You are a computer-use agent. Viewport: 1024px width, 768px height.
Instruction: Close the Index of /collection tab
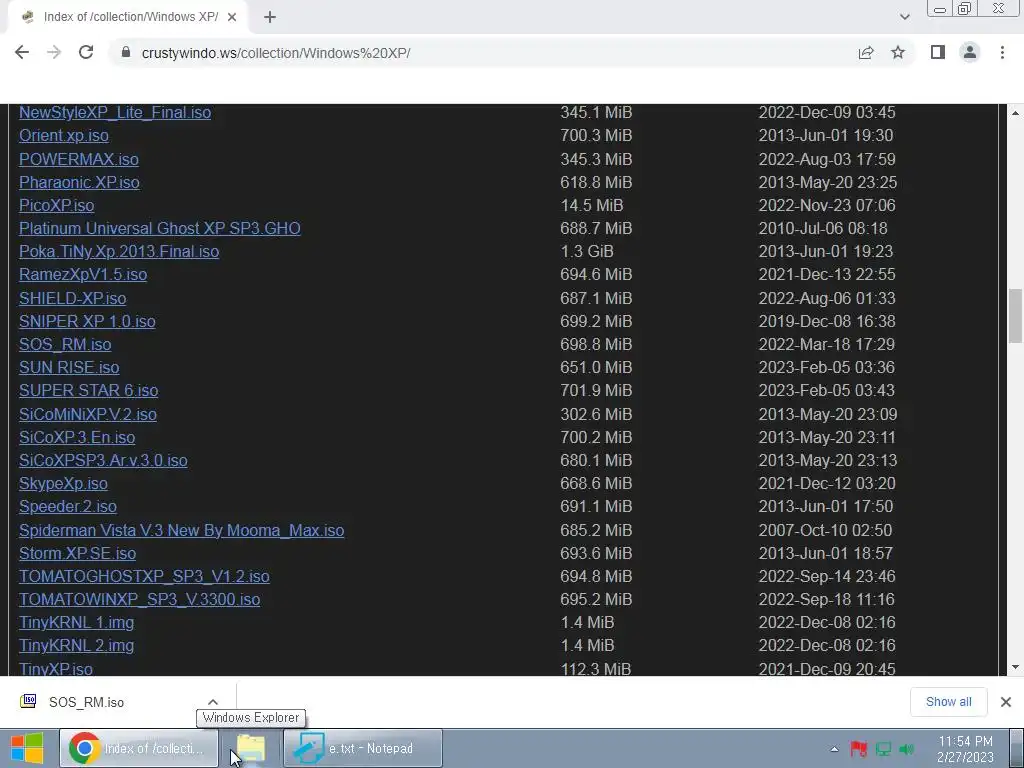click(x=232, y=17)
